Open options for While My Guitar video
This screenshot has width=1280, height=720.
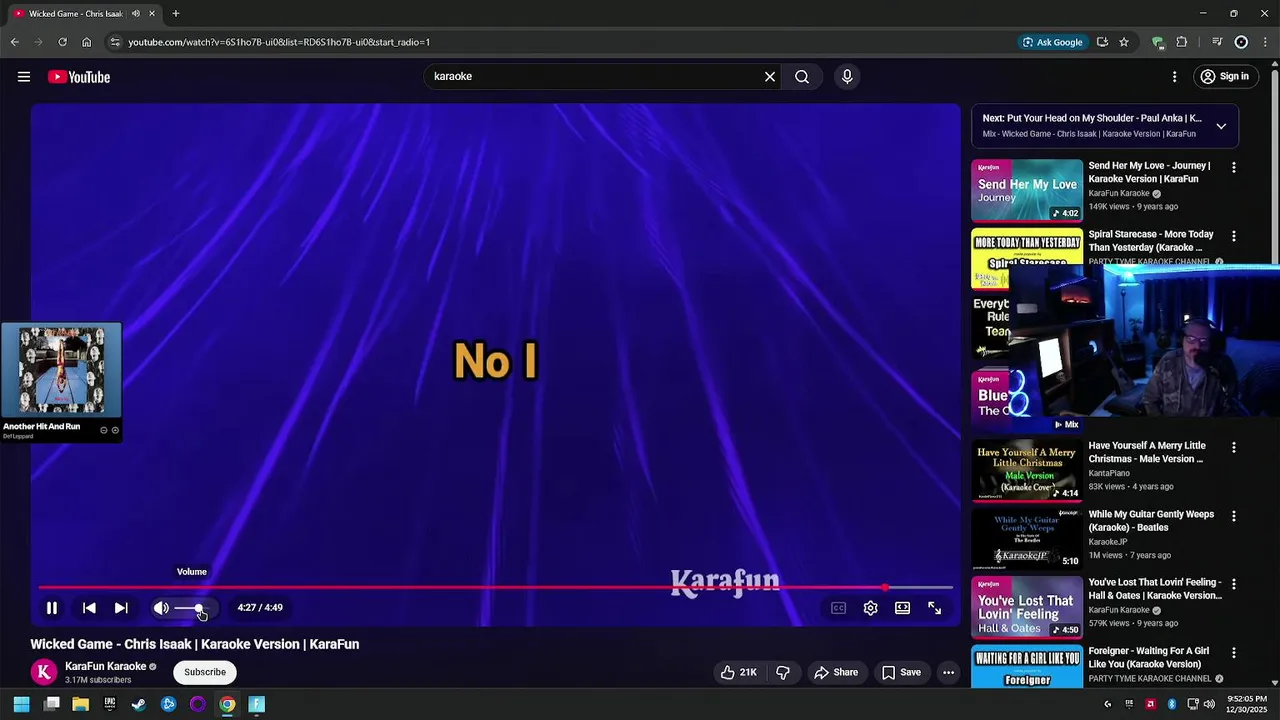tap(1234, 516)
